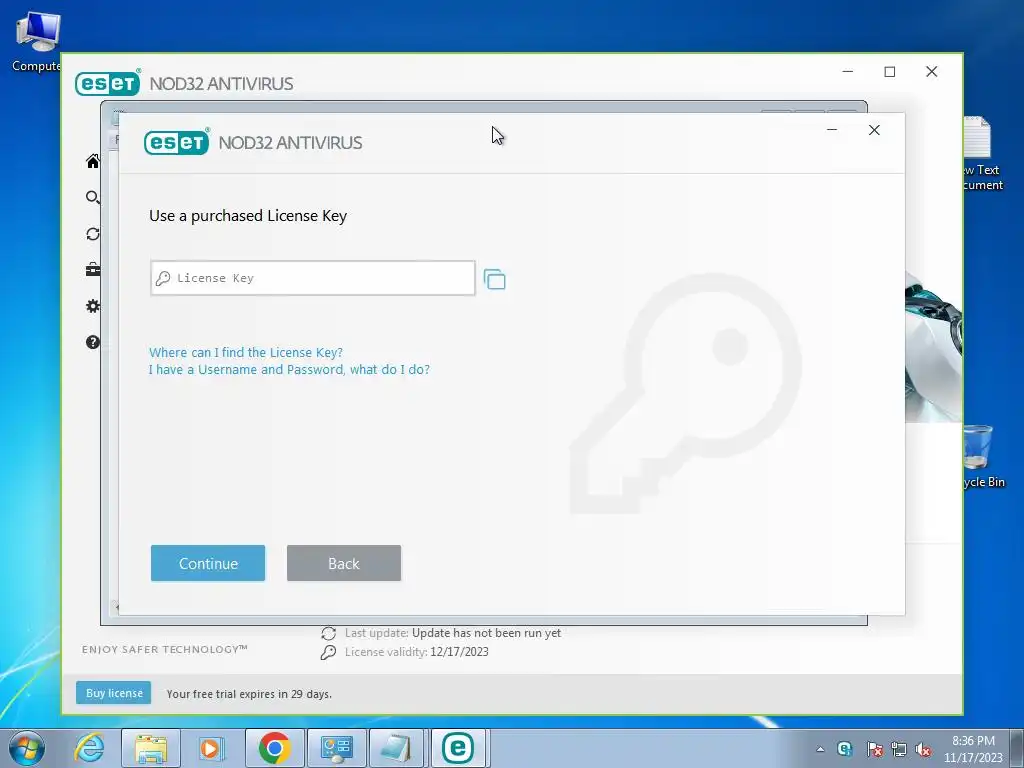Minimize the main ESET window
This screenshot has height=768, width=1024.
[x=848, y=72]
